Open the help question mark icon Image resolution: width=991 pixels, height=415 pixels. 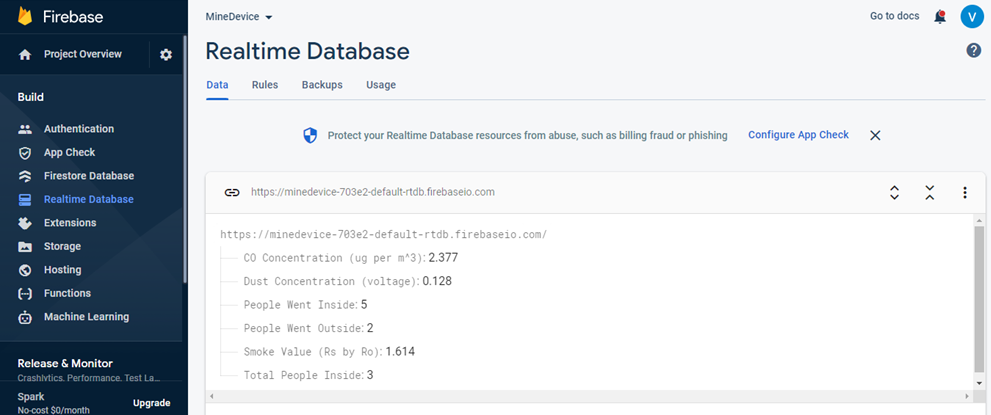[x=973, y=51]
